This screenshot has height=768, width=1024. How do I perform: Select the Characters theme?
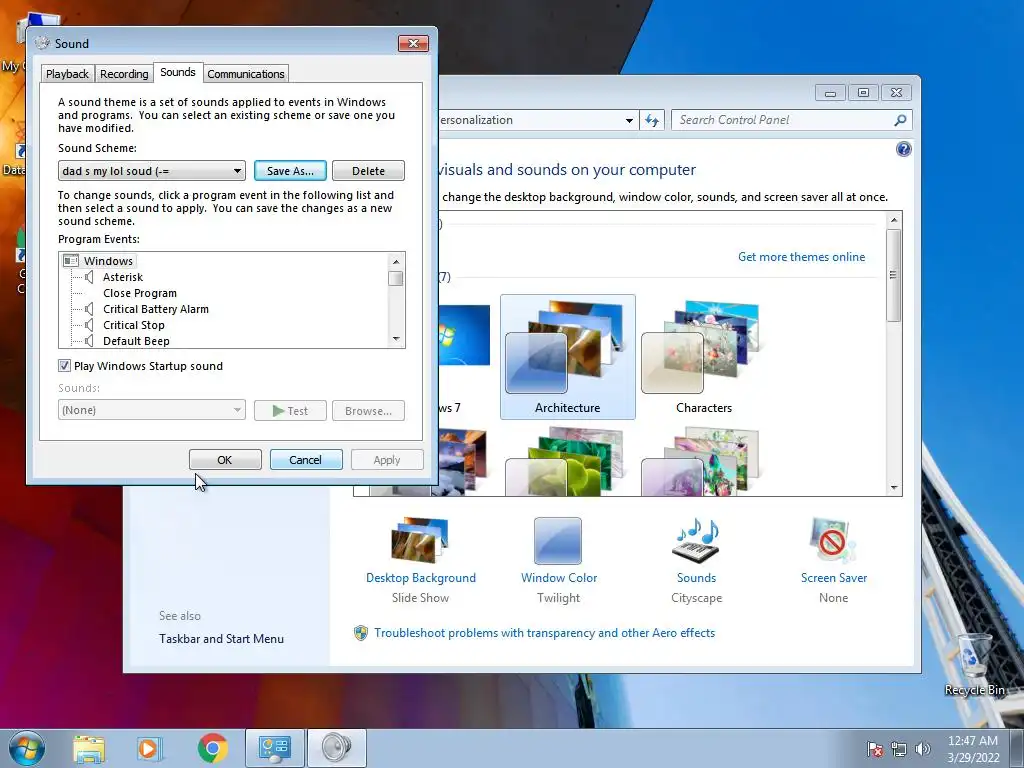(703, 357)
